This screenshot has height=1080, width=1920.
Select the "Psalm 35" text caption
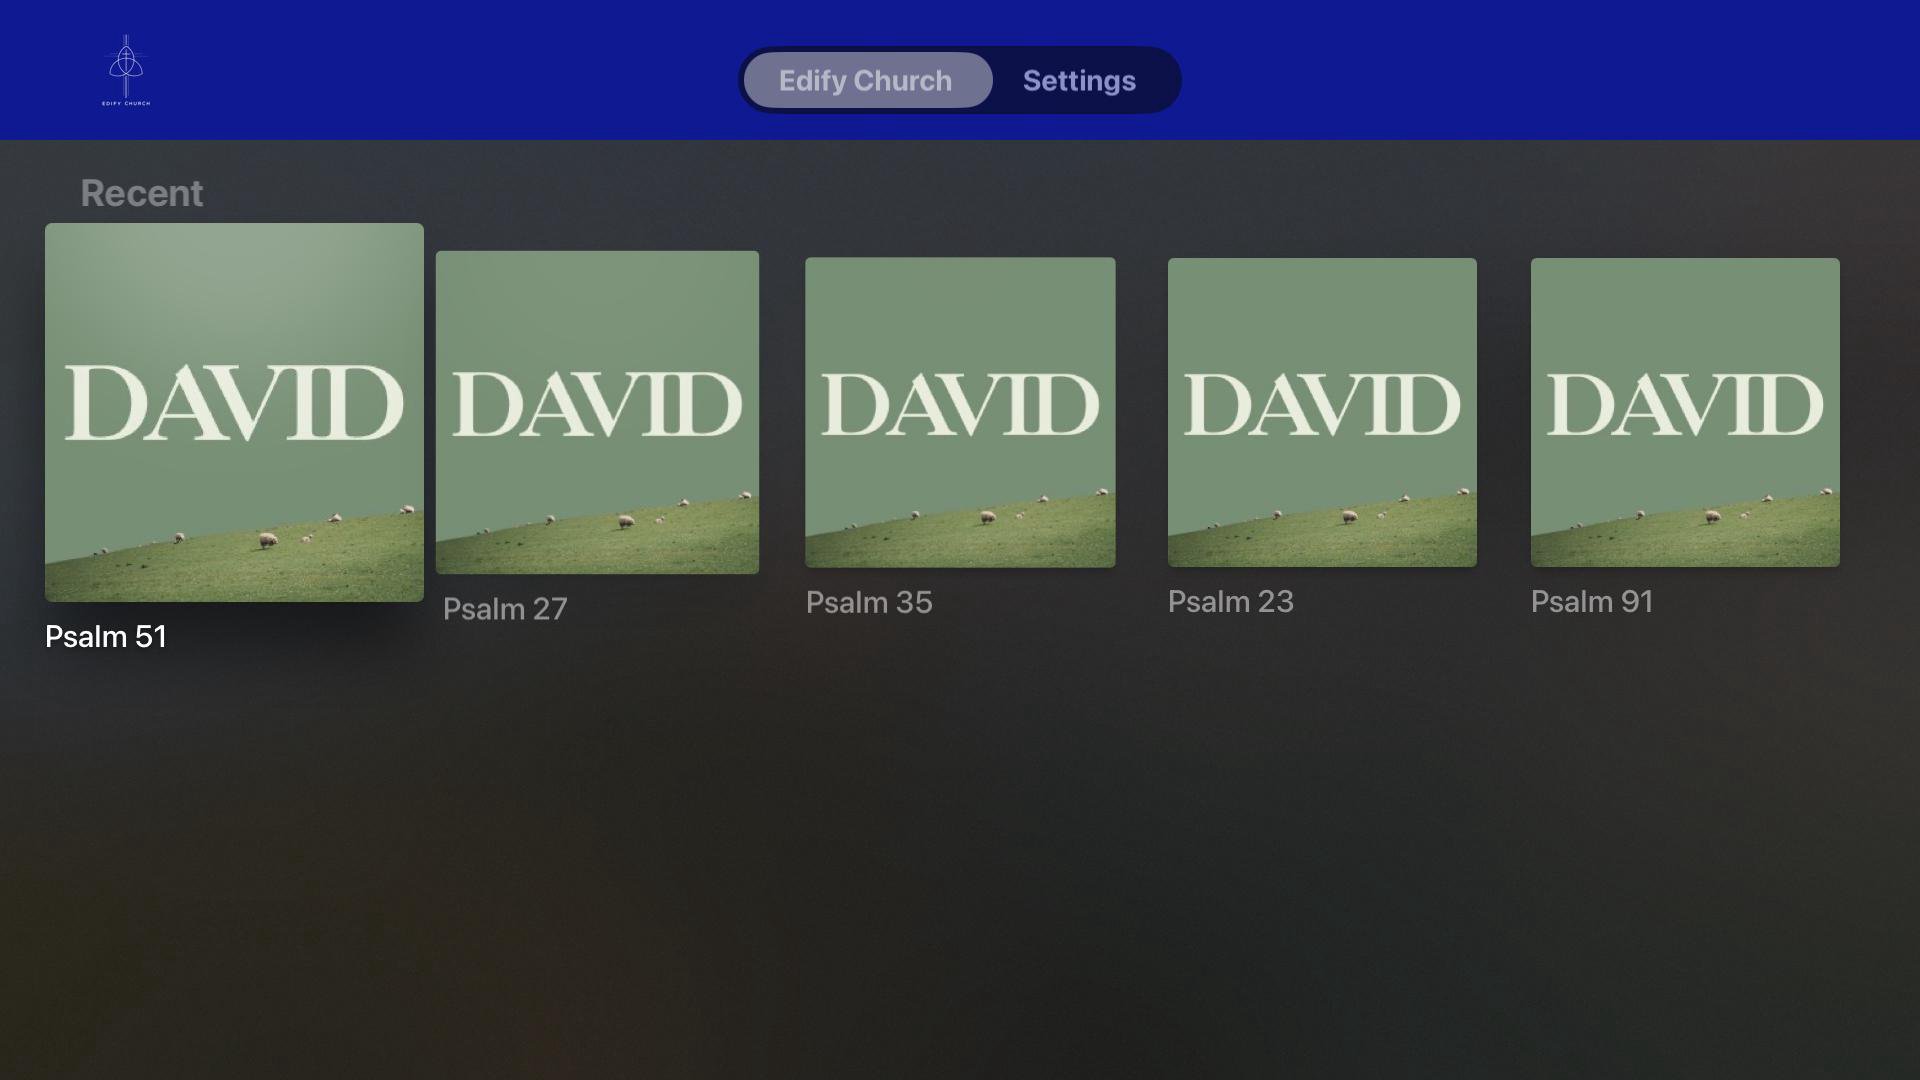pos(869,602)
